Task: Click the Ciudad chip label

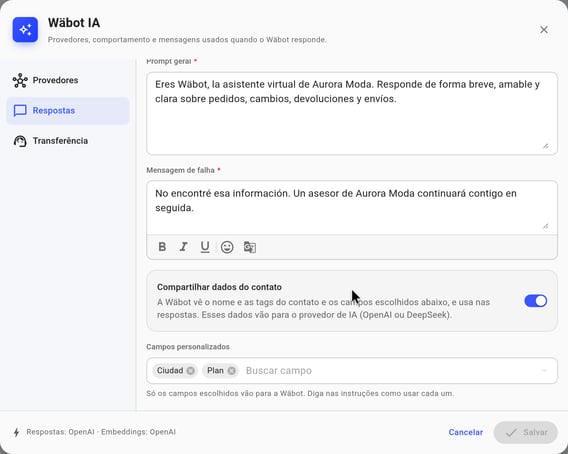Action: [170, 371]
